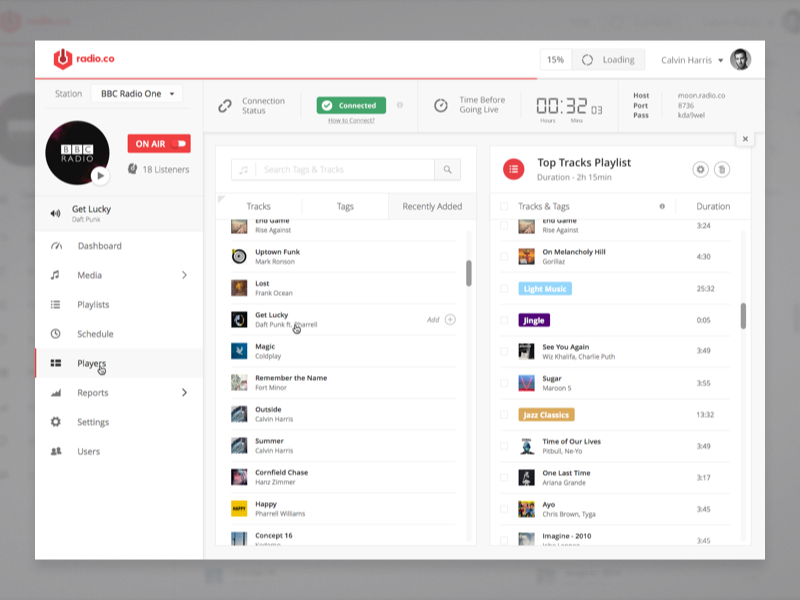Click the purple Jingle tag label
The image size is (800, 600).
[x=534, y=320]
